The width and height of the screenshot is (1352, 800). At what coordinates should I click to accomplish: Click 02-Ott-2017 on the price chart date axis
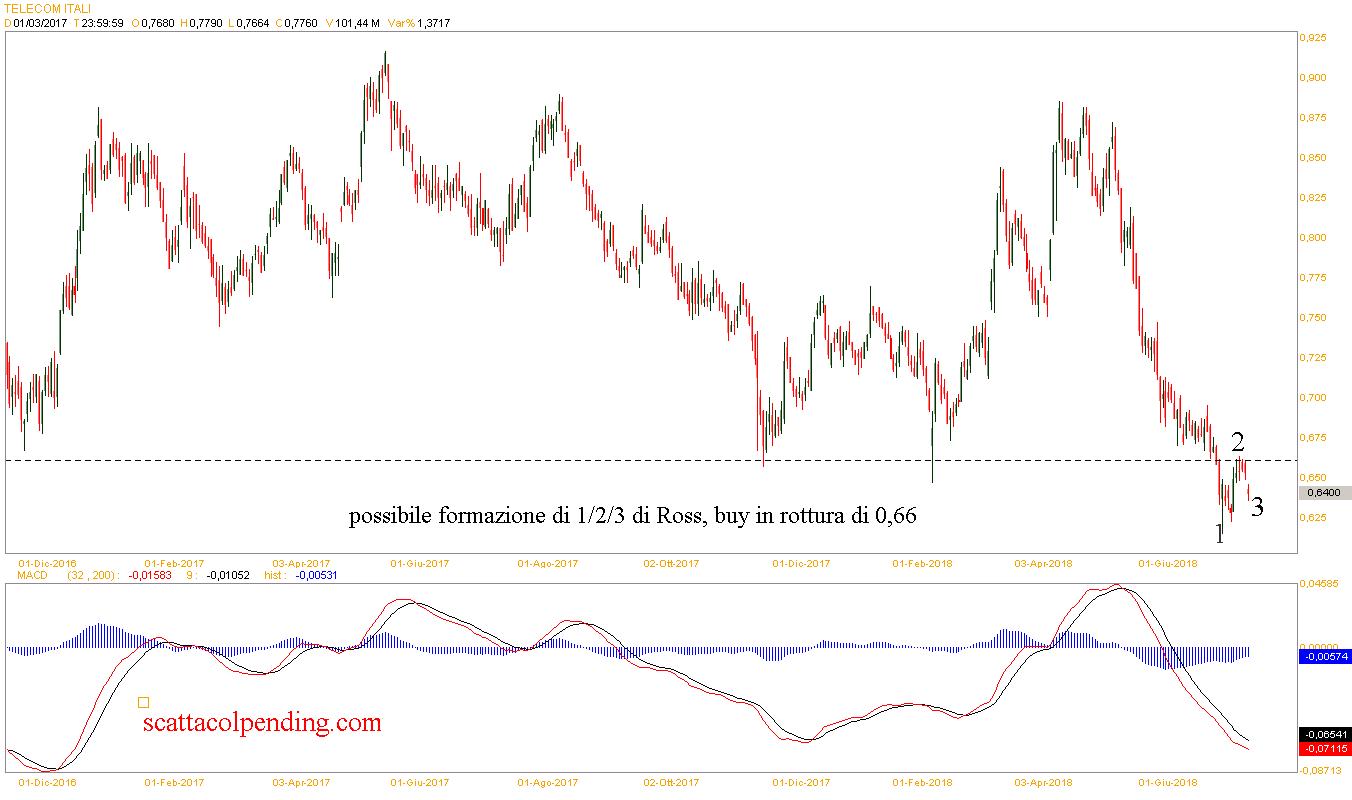(670, 563)
